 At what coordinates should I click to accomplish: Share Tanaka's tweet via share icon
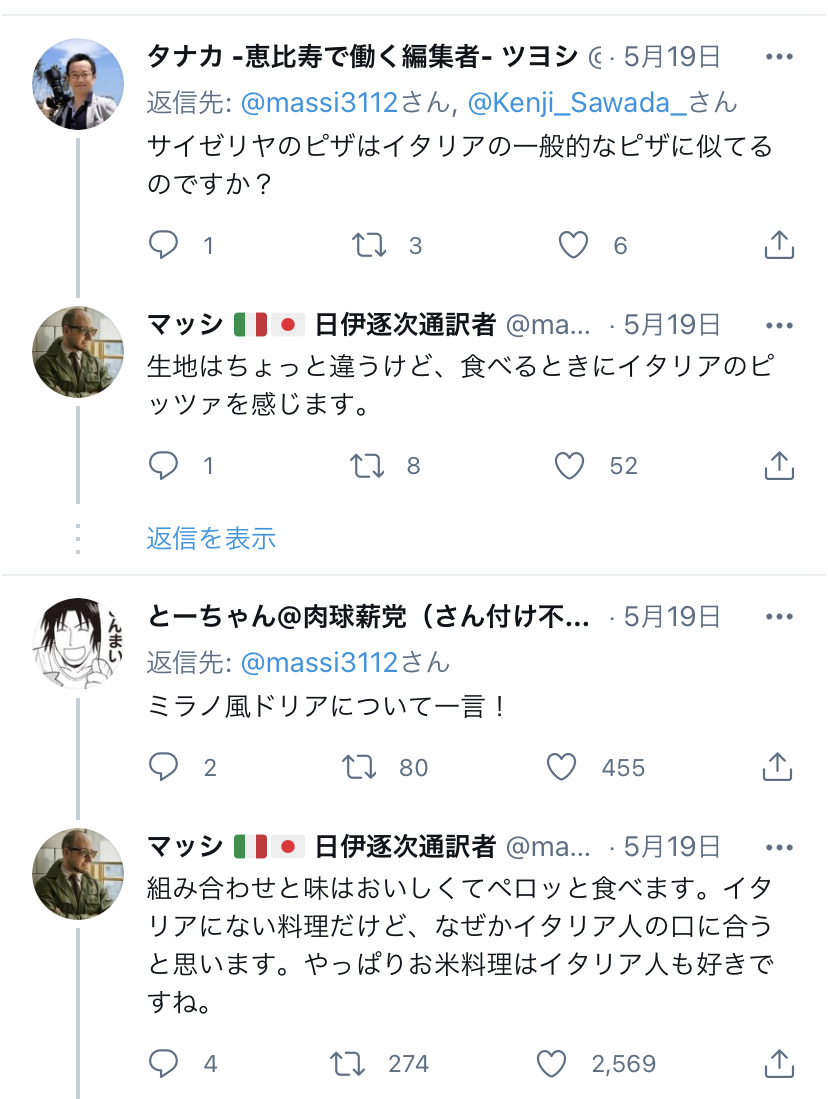778,245
